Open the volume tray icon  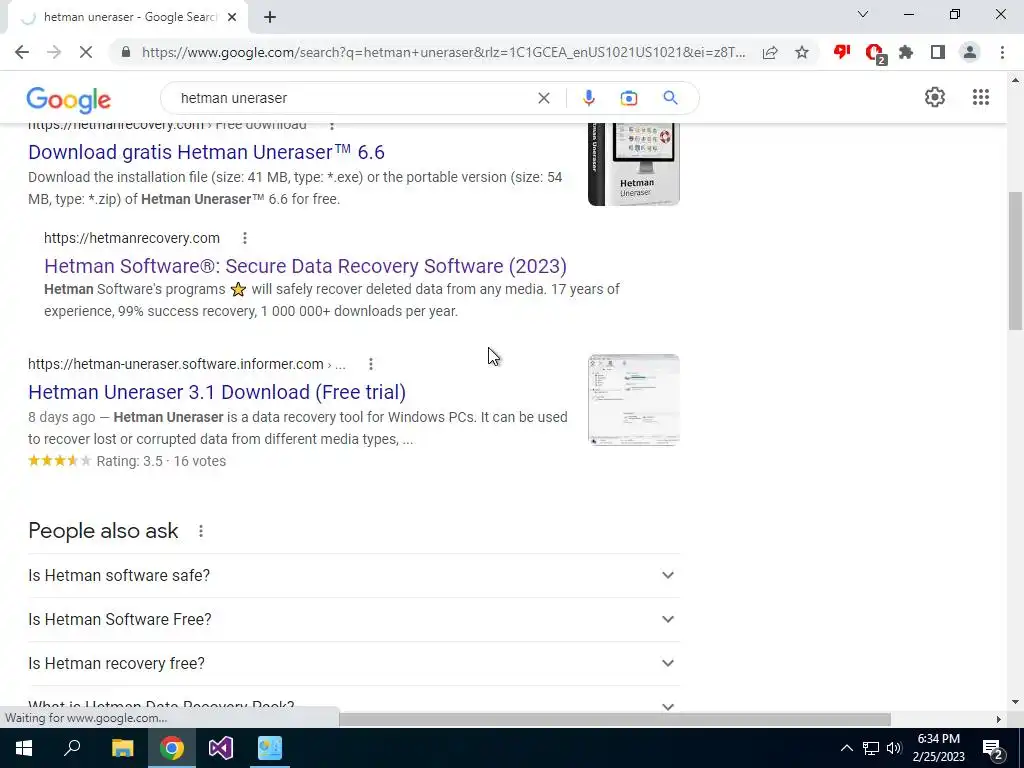(x=894, y=748)
